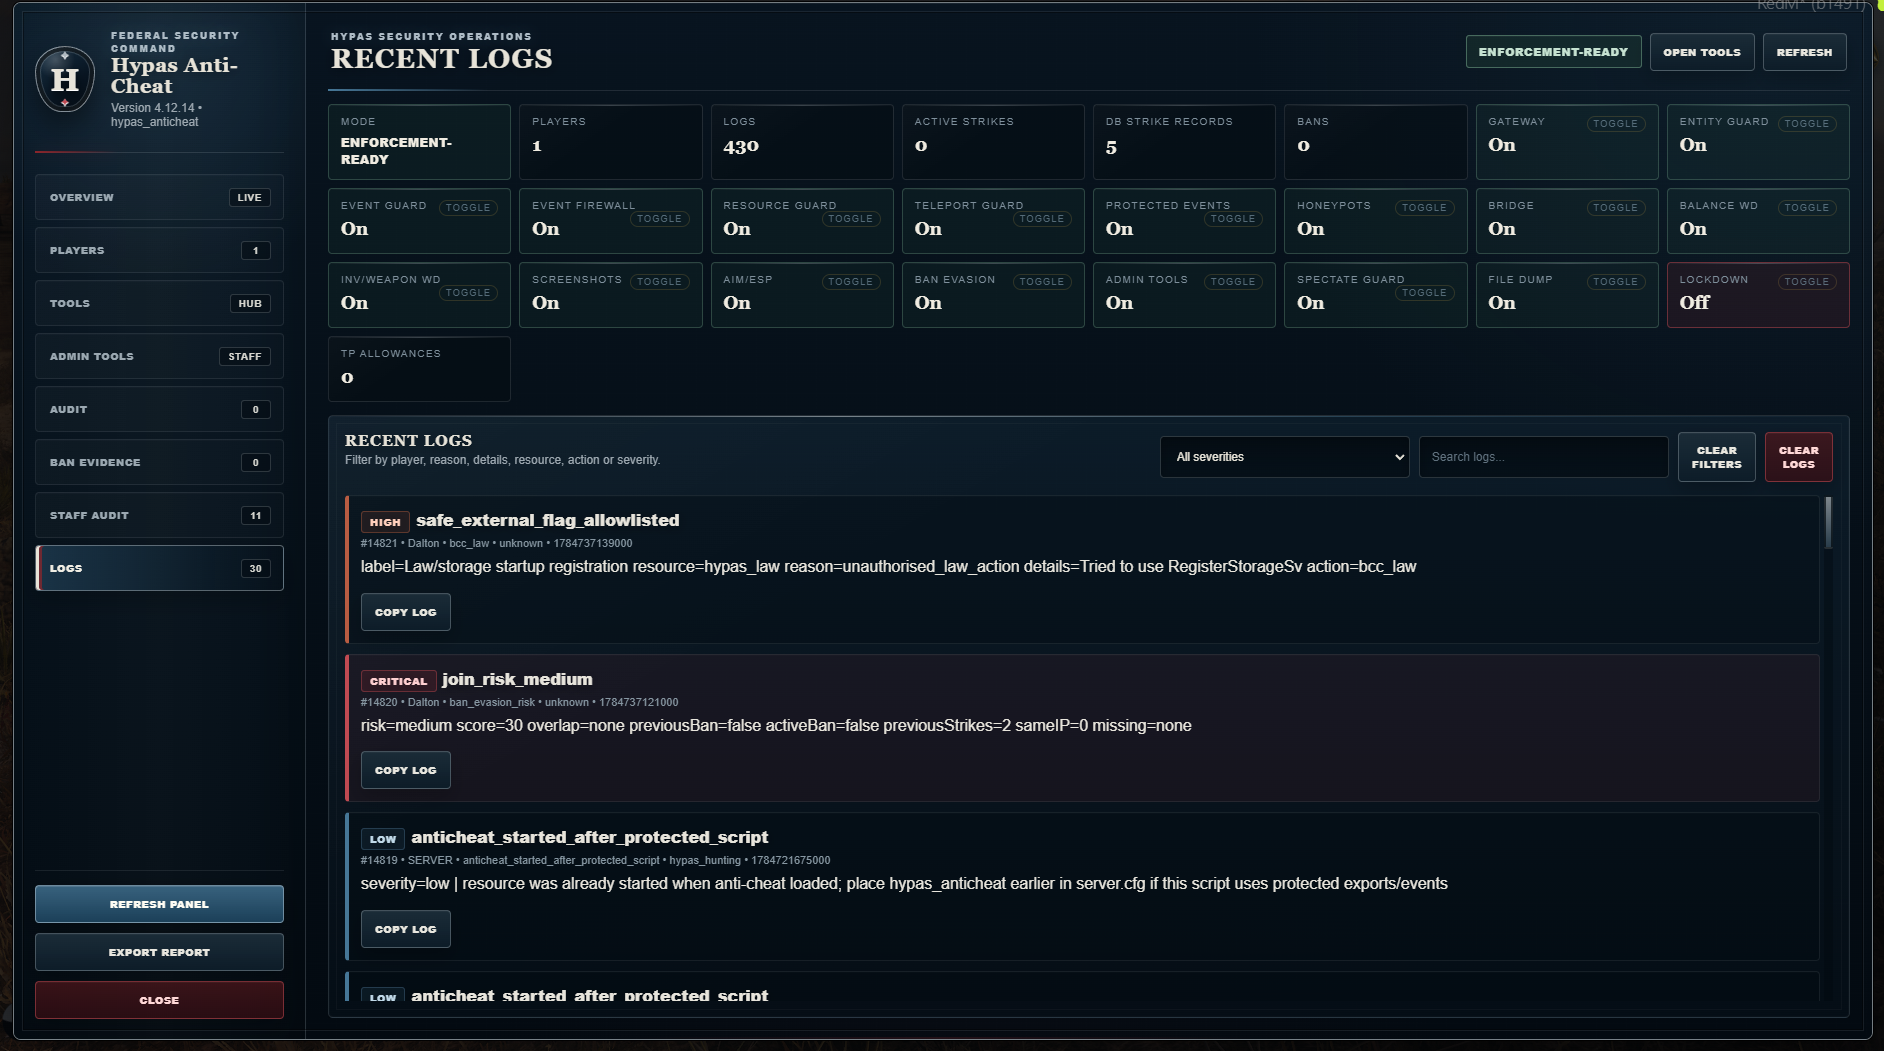
Task: Copy log for join_risk_medium entry
Action: coord(405,770)
